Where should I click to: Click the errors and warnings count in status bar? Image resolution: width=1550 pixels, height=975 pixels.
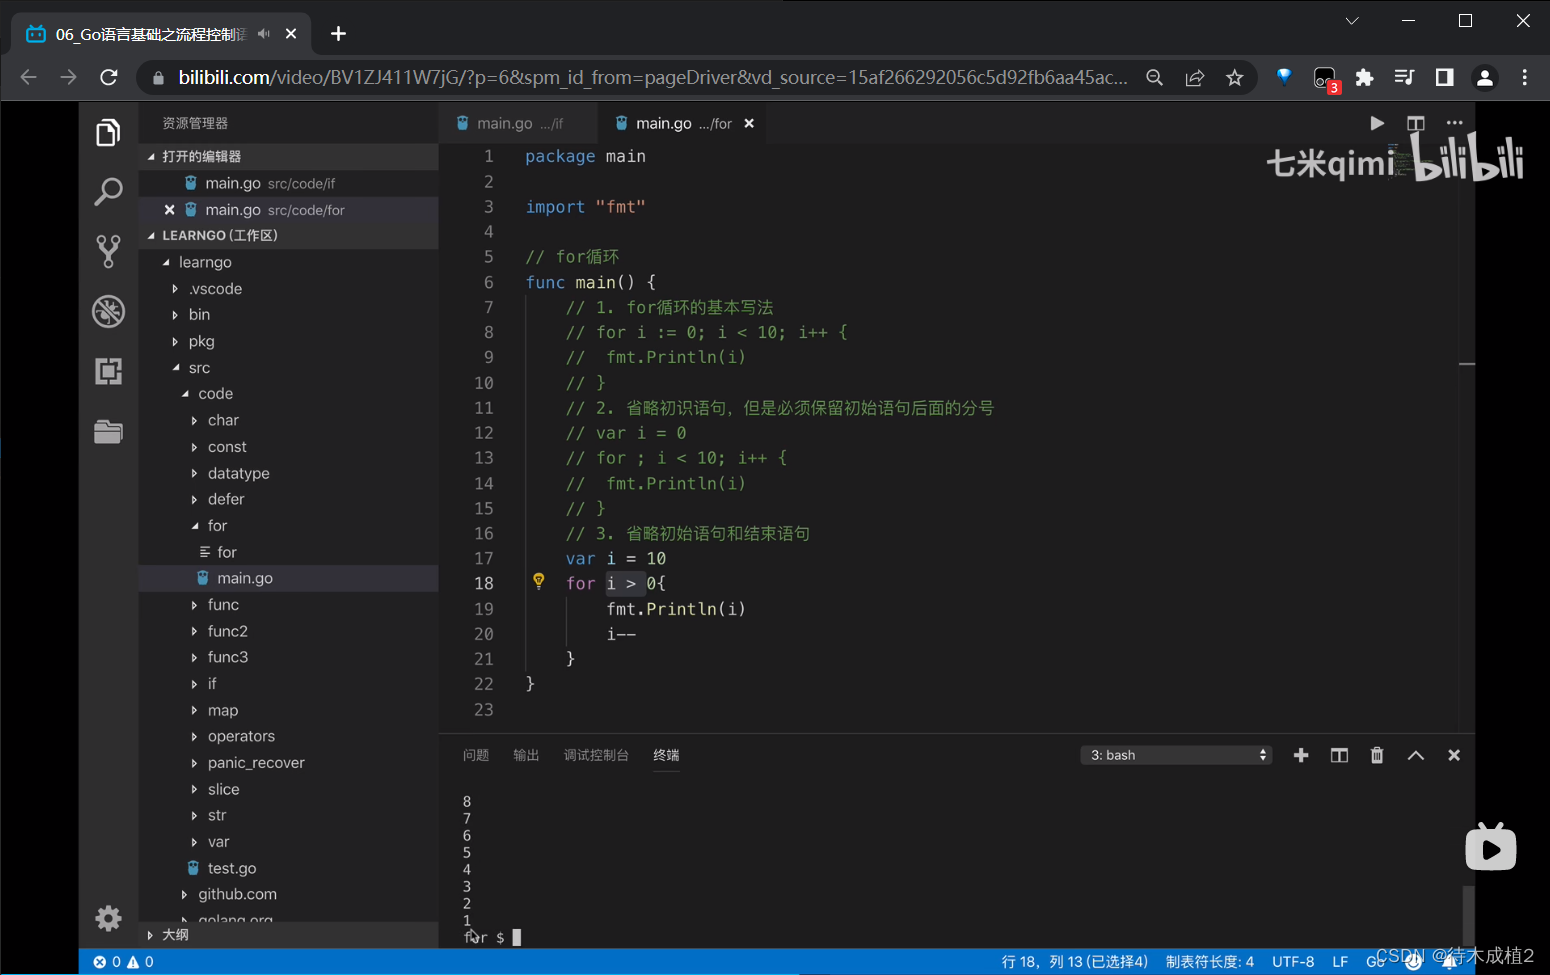(124, 961)
